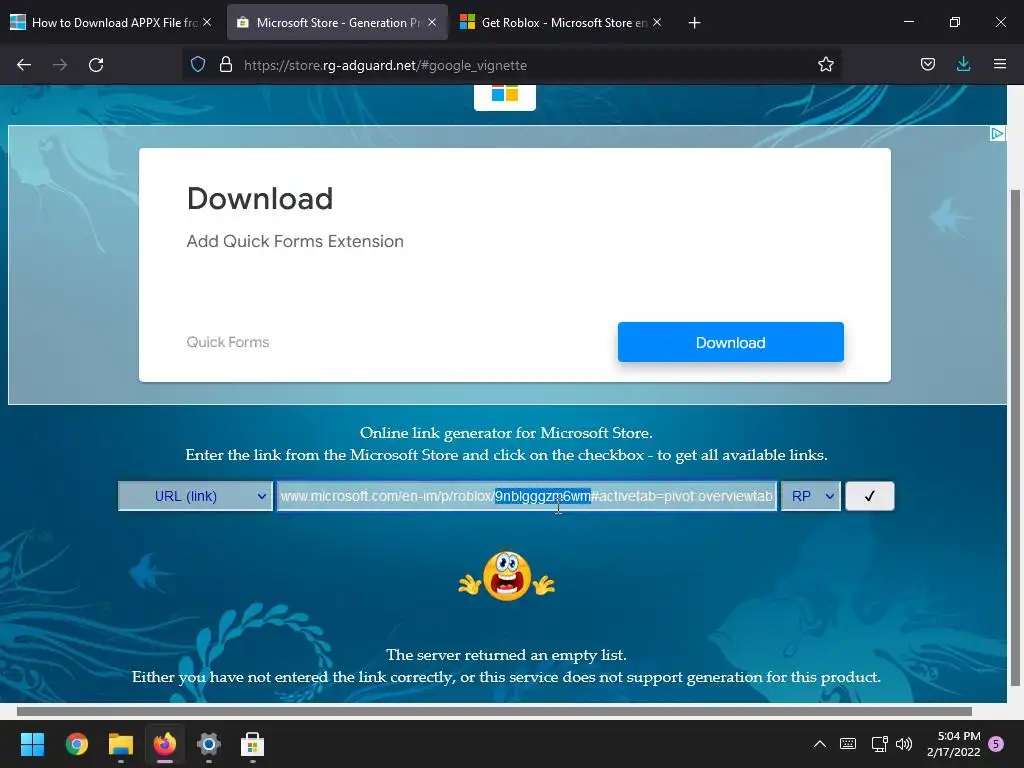1024x768 pixels.
Task: Open the Firefox hamburger menu
Action: tap(1000, 65)
